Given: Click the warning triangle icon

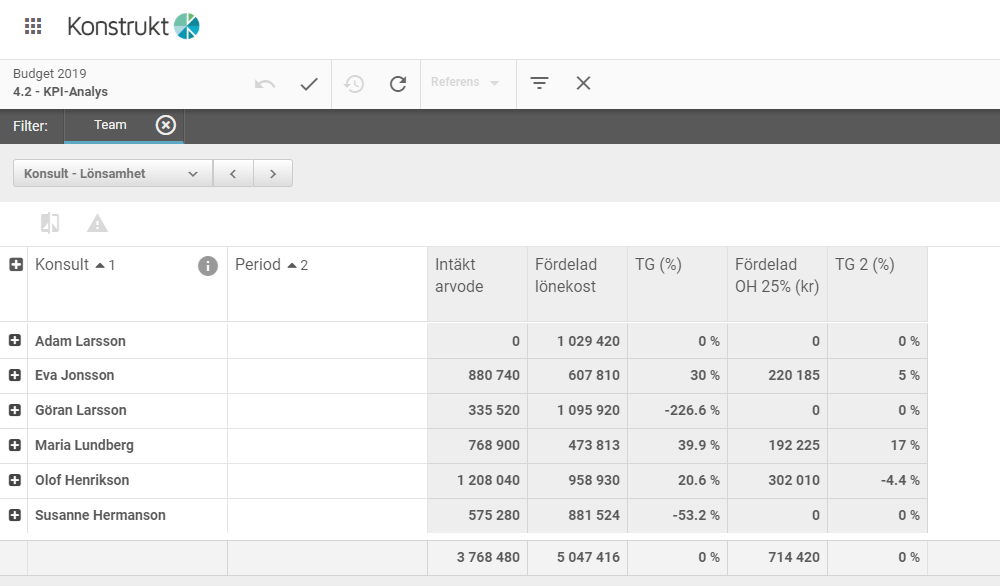Looking at the screenshot, I should pyautogui.click(x=97, y=223).
